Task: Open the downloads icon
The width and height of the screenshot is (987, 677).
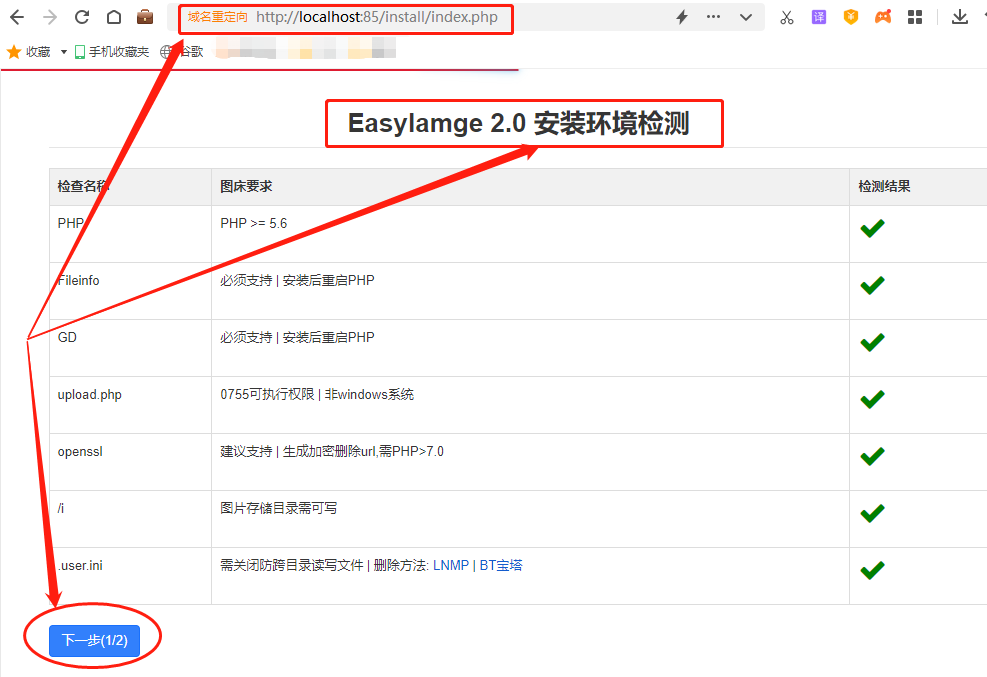Action: tap(960, 17)
